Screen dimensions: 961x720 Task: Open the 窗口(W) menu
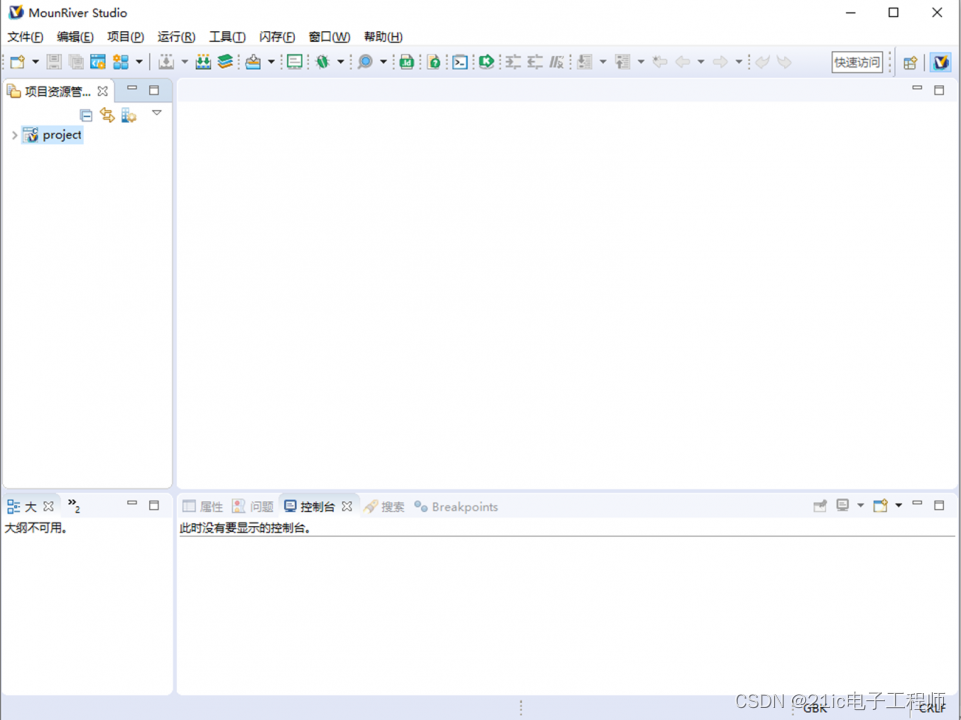tap(329, 37)
